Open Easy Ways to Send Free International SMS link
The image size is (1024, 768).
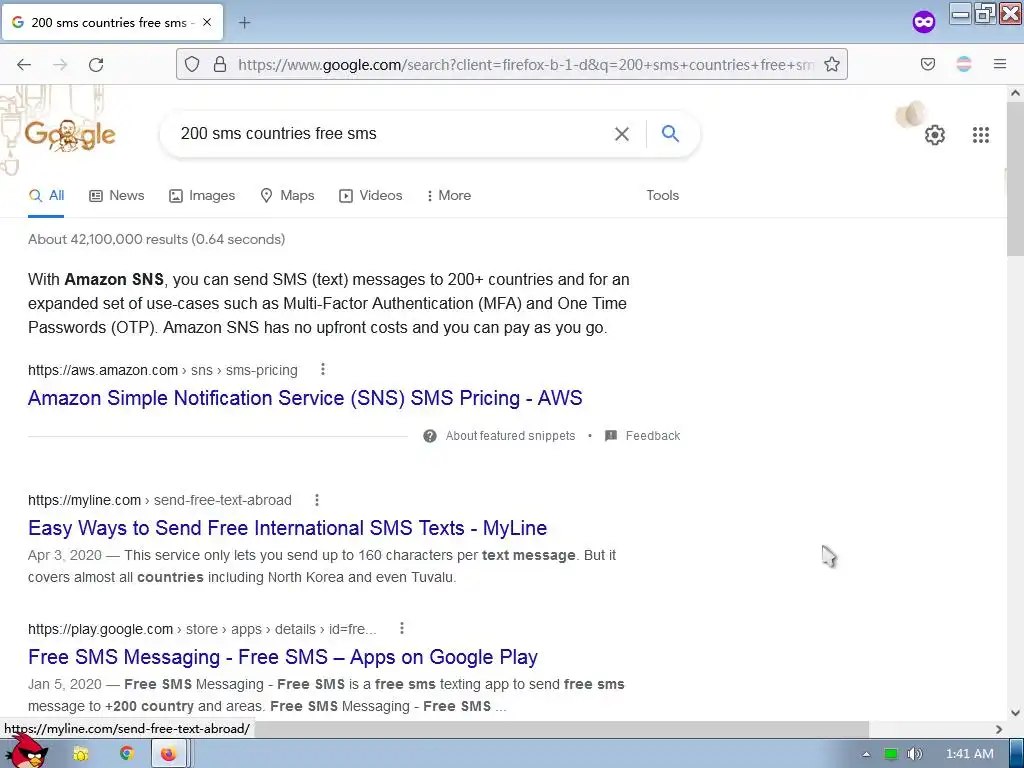point(287,528)
